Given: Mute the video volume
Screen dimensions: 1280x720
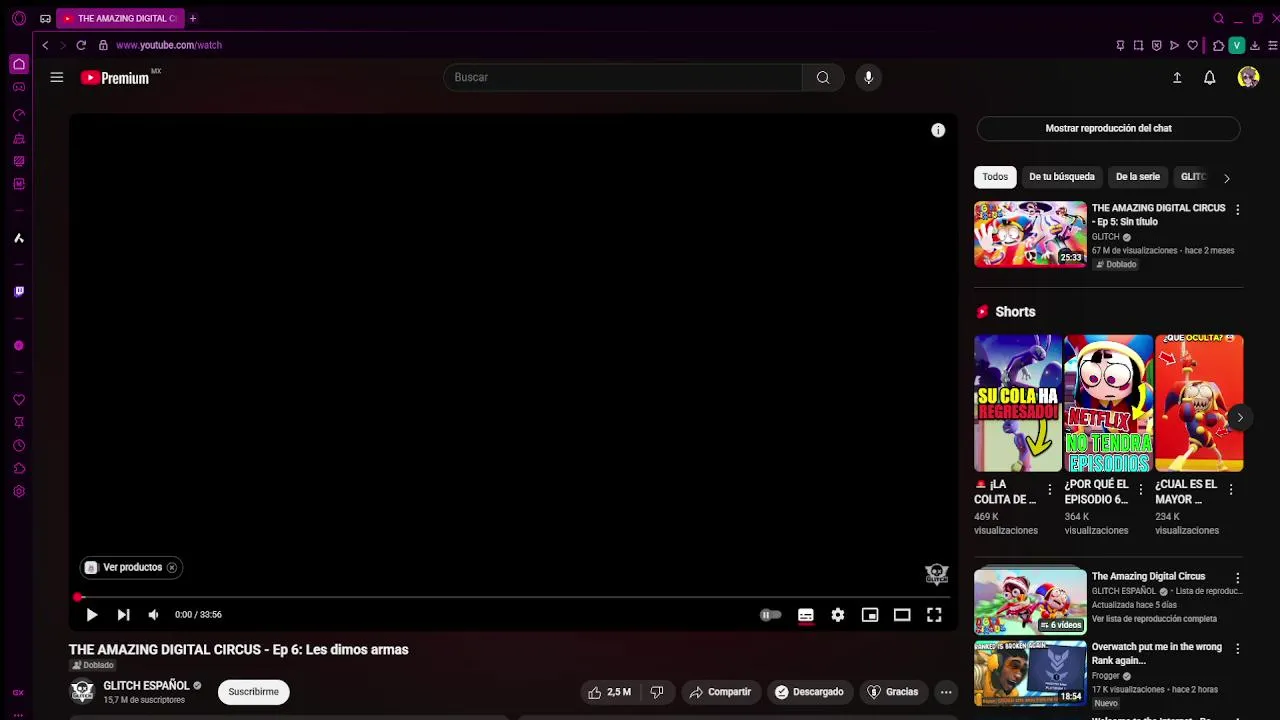Looking at the screenshot, I should [x=153, y=615].
